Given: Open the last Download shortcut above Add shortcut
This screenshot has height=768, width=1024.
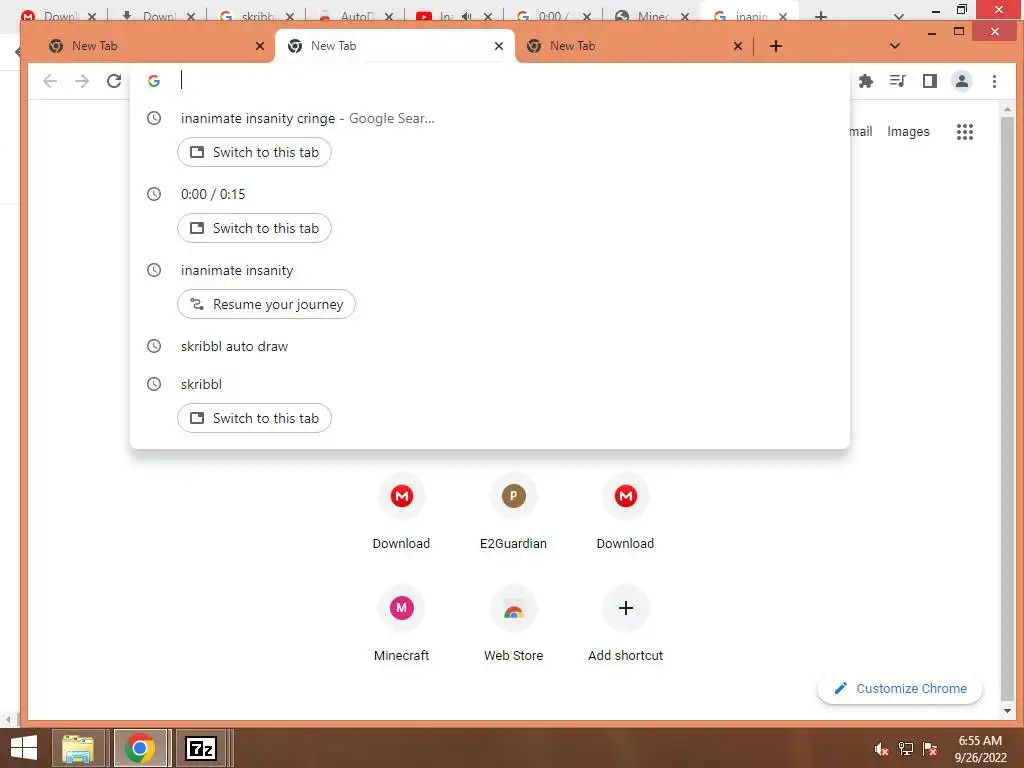Looking at the screenshot, I should tap(625, 511).
